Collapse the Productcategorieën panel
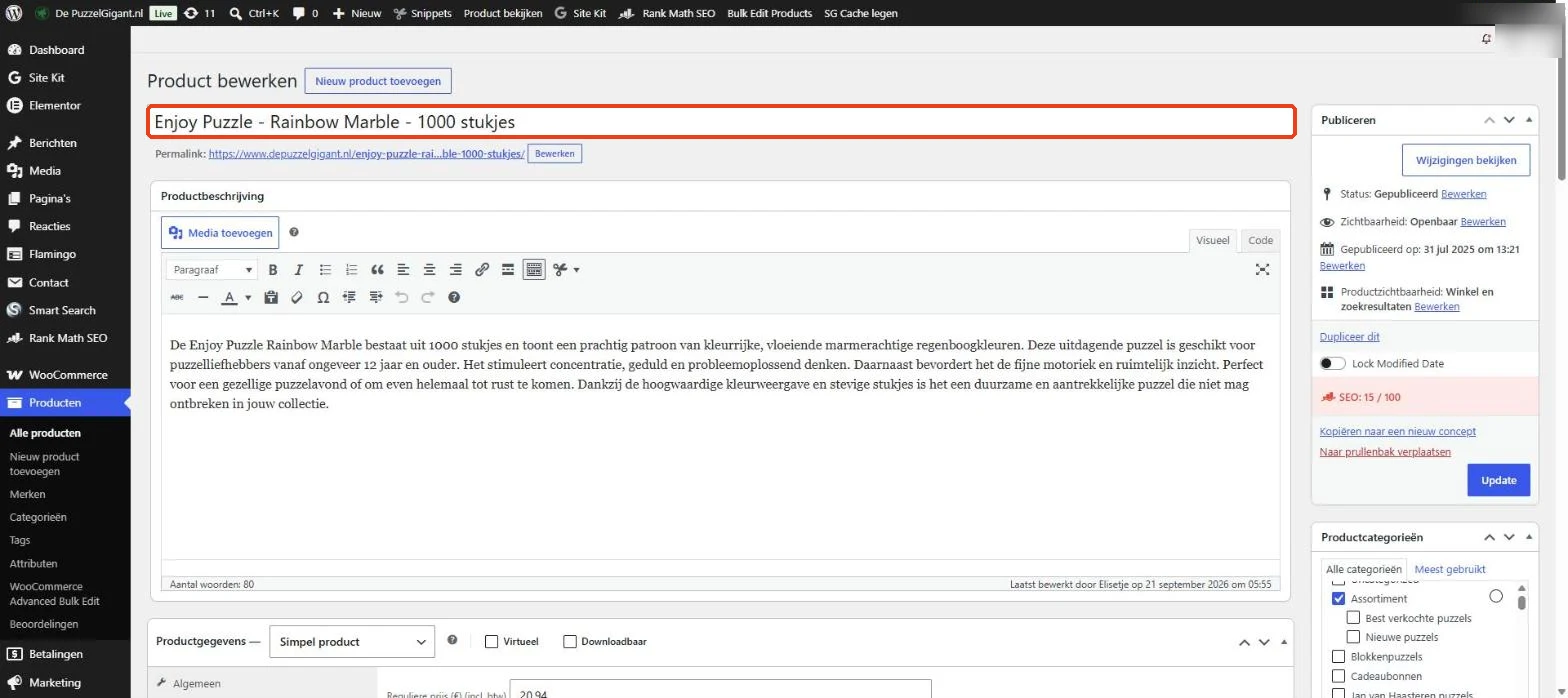1568x698 pixels. (1528, 537)
